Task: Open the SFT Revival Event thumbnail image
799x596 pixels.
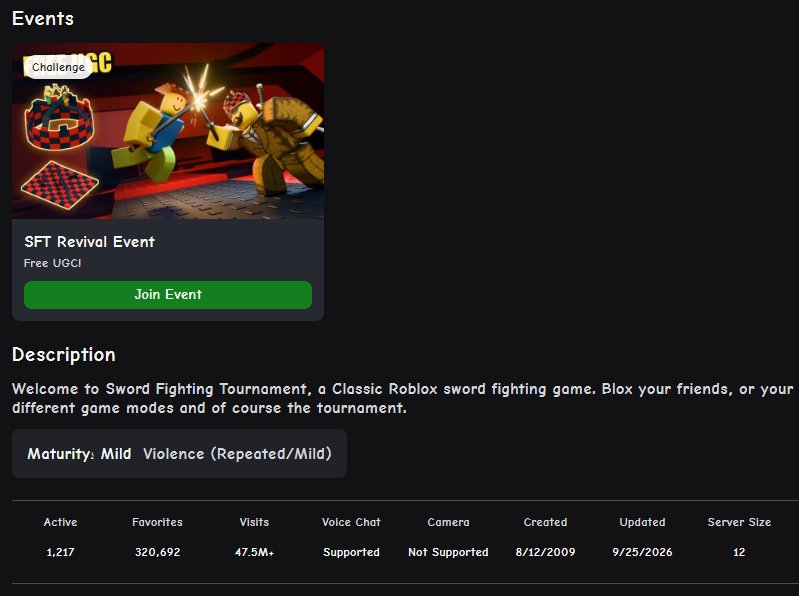Action: click(x=168, y=131)
